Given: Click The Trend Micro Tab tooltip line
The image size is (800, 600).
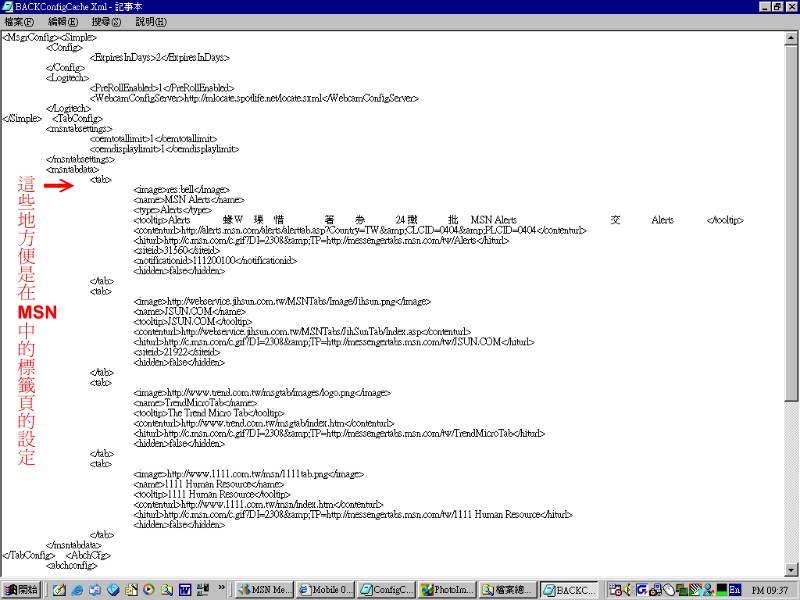Looking at the screenshot, I should 209,413.
